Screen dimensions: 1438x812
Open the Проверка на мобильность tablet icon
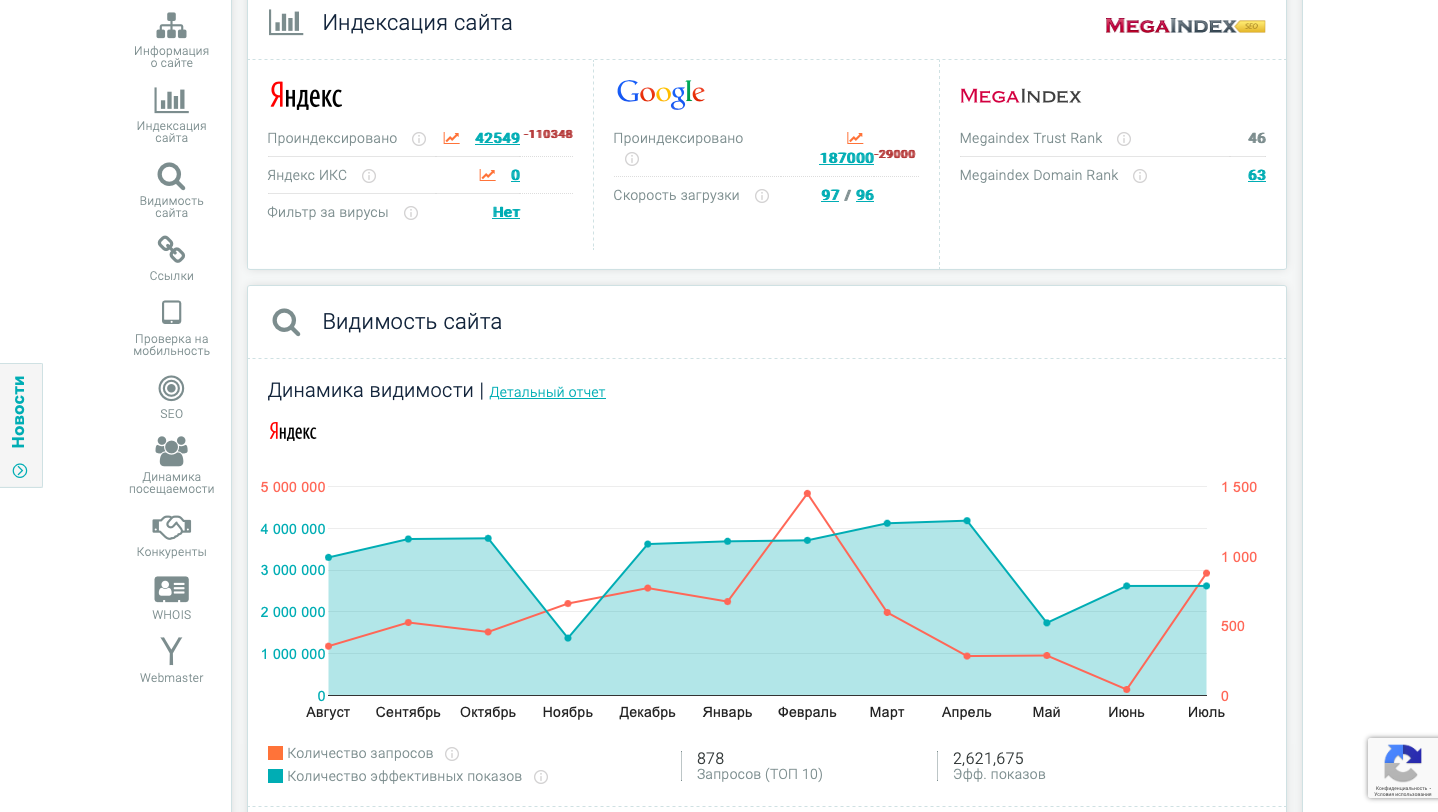171,312
